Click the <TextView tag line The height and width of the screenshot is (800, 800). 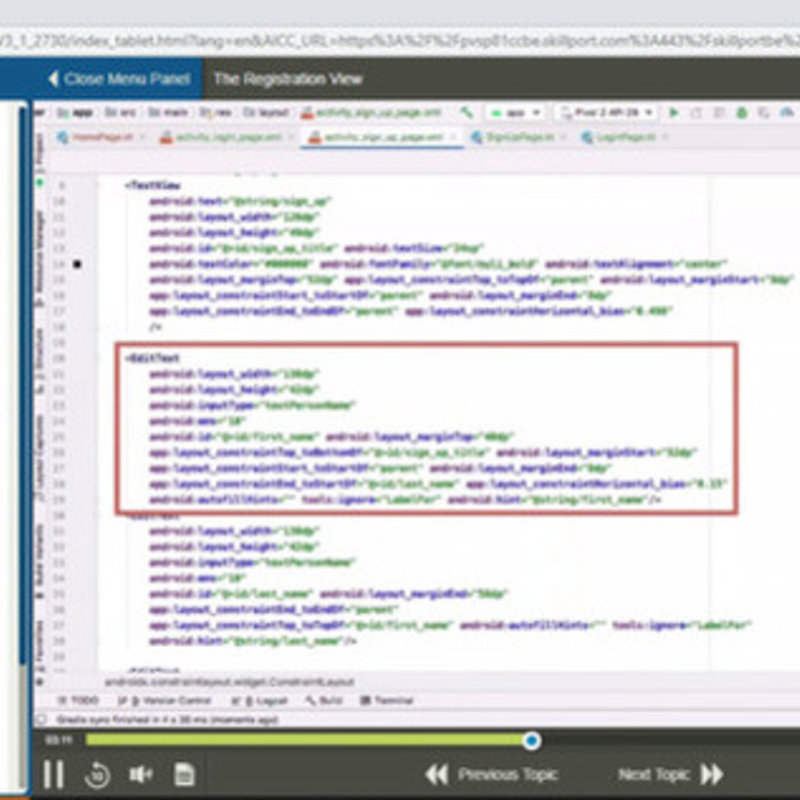[153, 185]
